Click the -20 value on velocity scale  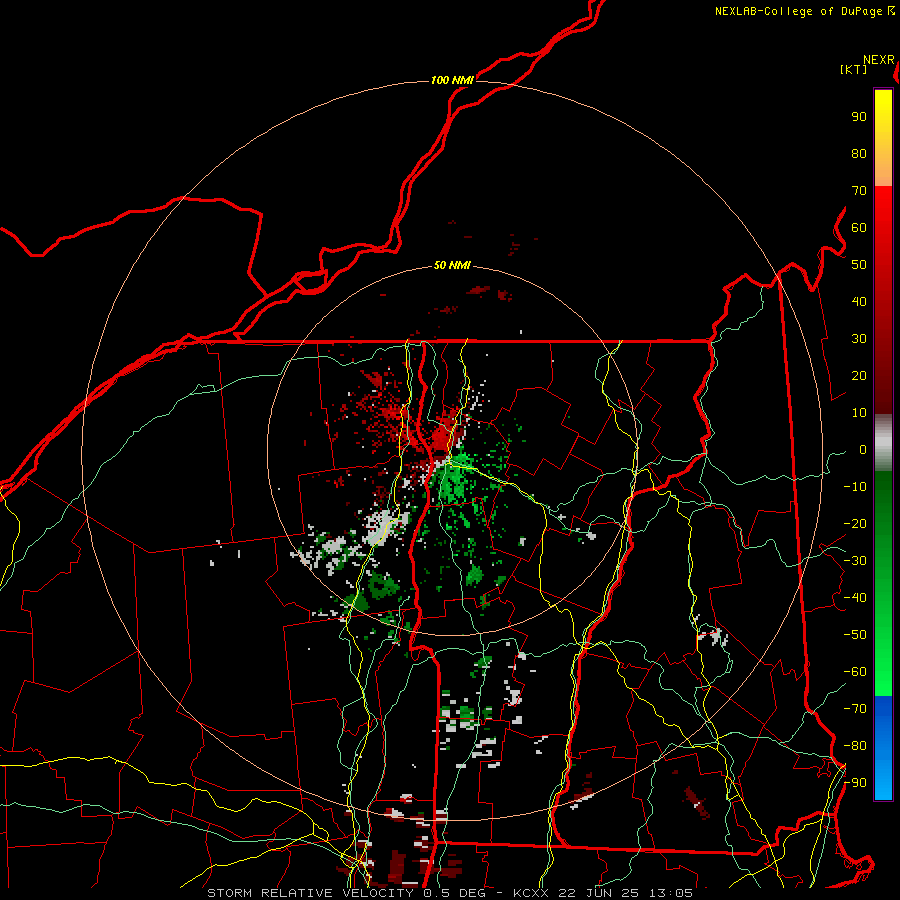coord(855,523)
